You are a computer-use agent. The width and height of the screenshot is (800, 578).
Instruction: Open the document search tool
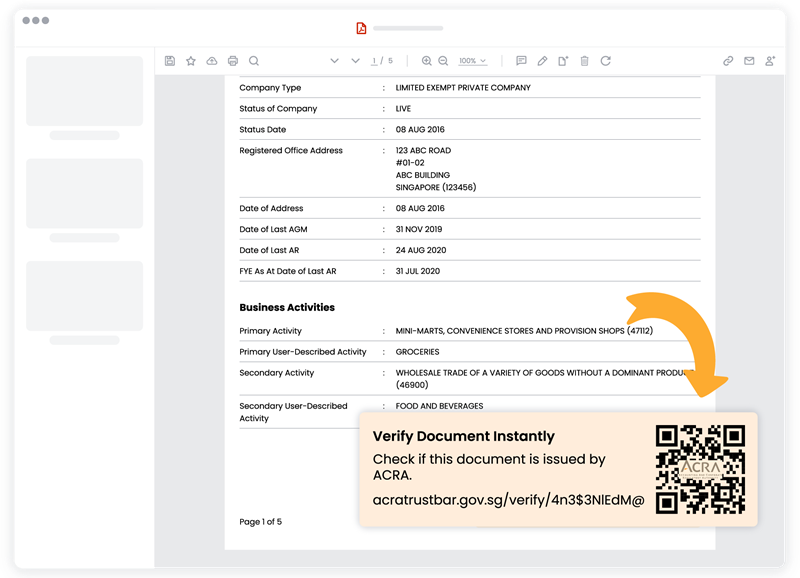(253, 61)
